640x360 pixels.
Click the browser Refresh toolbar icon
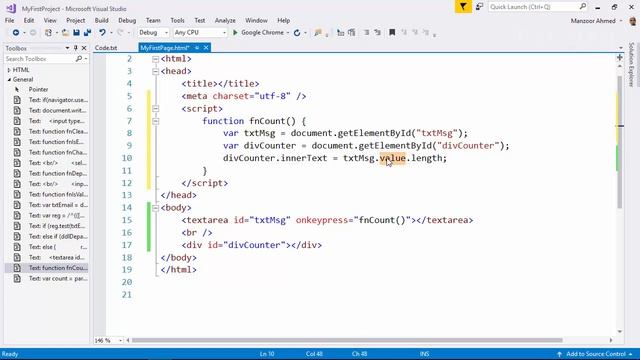click(297, 33)
